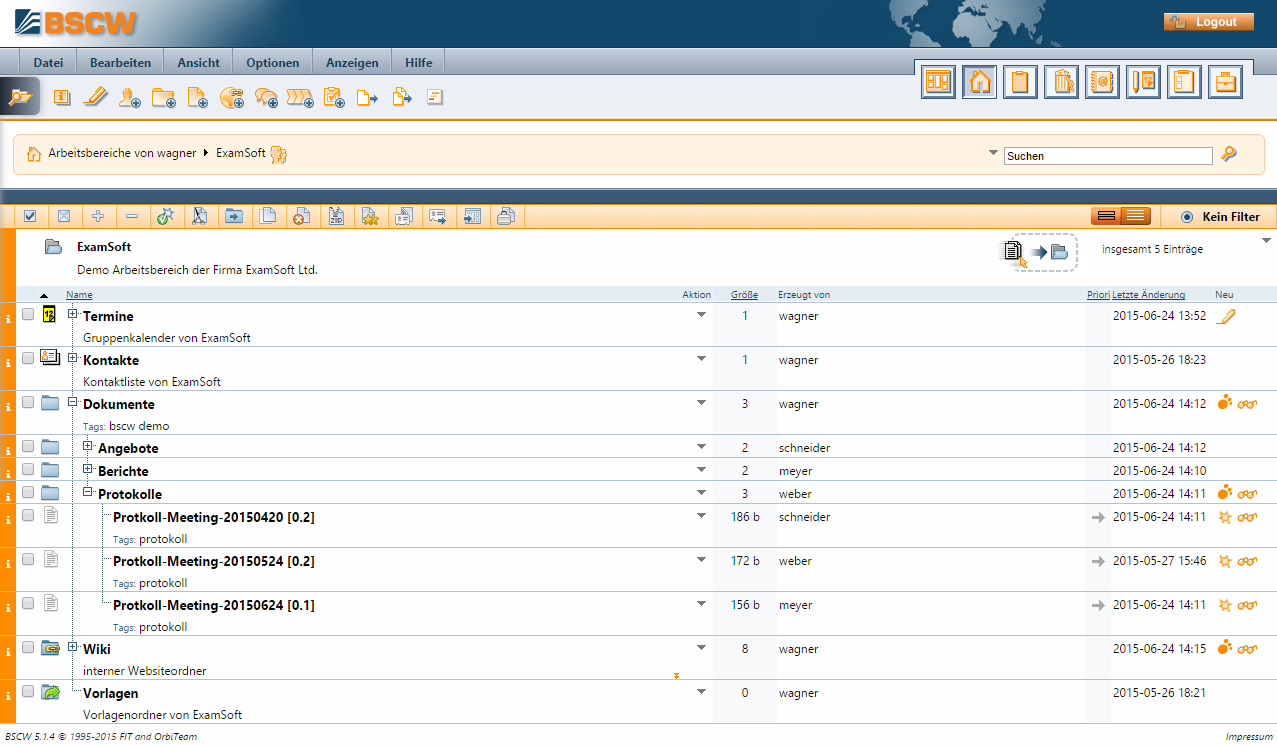Sort by Letzte Änderung column header

tap(1149, 295)
